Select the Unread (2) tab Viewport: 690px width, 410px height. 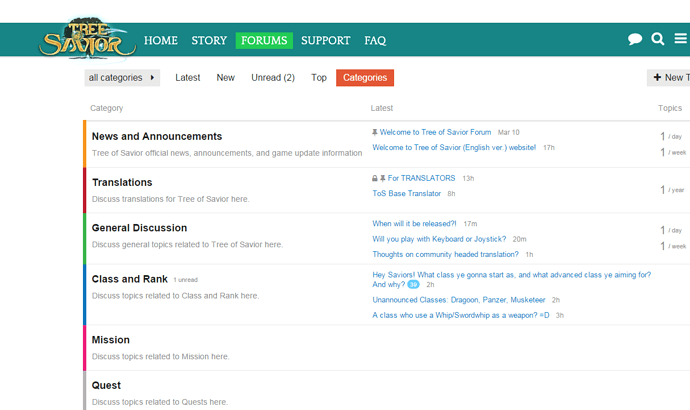point(272,78)
